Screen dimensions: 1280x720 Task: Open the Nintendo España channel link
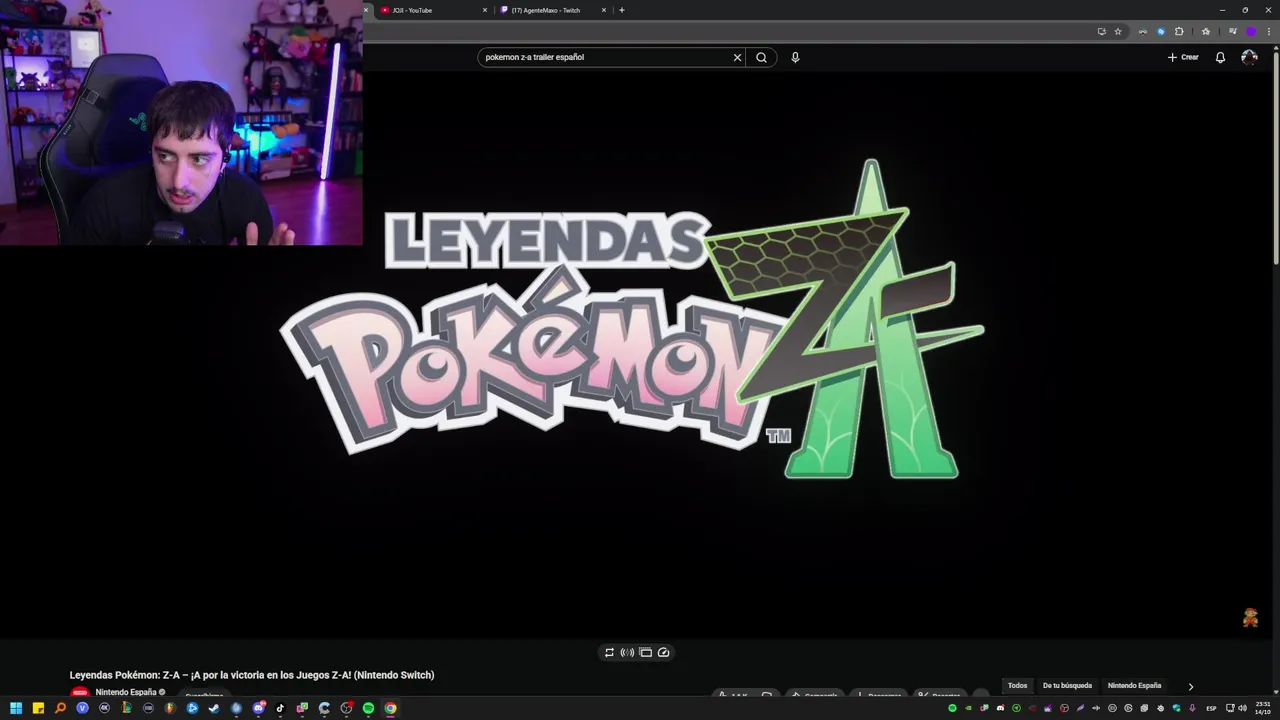[x=125, y=692]
